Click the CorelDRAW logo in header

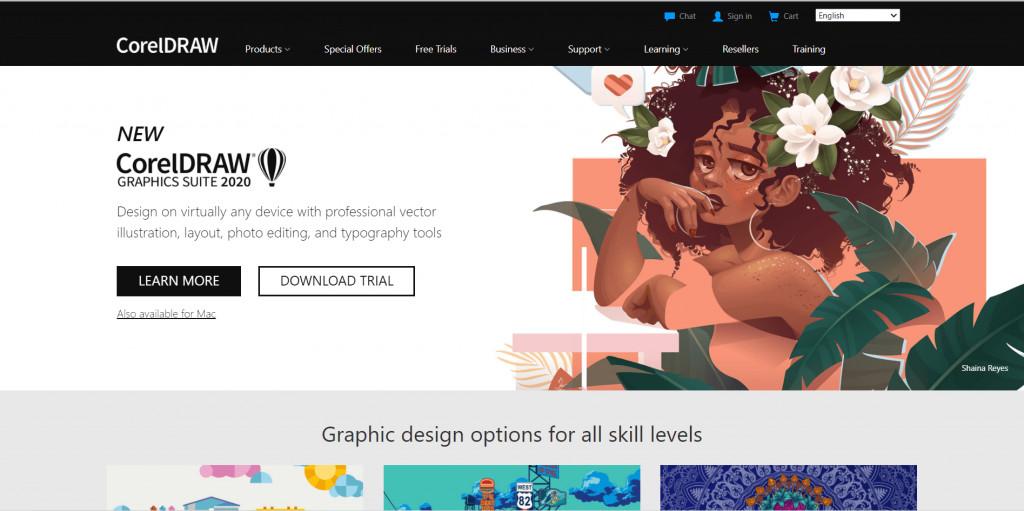click(167, 46)
